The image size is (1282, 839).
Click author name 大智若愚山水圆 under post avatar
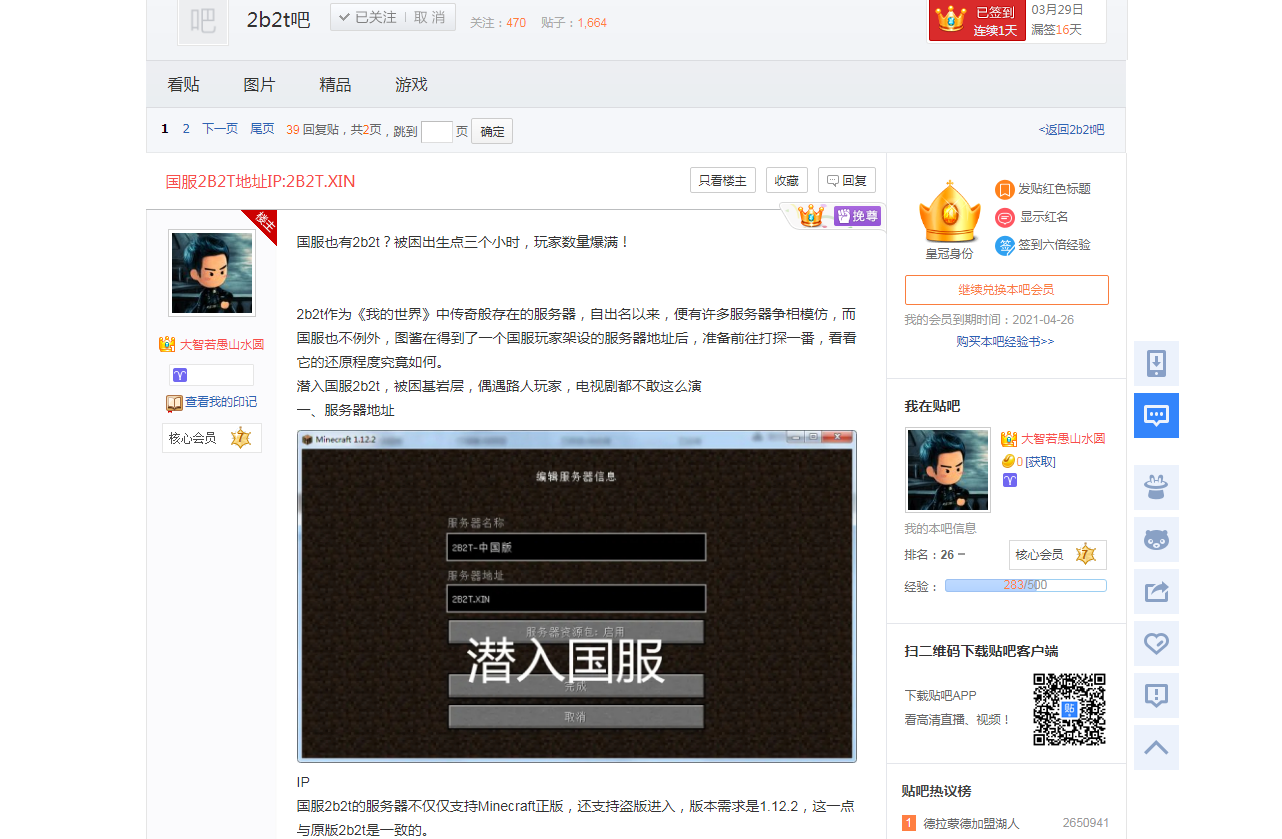pyautogui.click(x=222, y=344)
